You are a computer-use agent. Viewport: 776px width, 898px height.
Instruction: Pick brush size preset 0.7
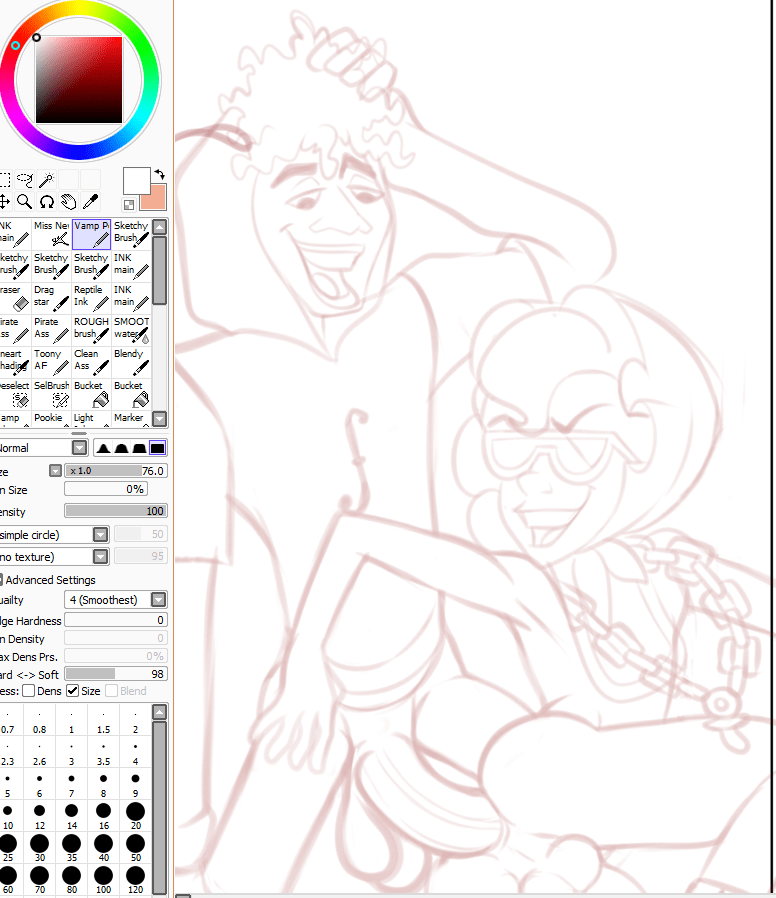pyautogui.click(x=7, y=720)
